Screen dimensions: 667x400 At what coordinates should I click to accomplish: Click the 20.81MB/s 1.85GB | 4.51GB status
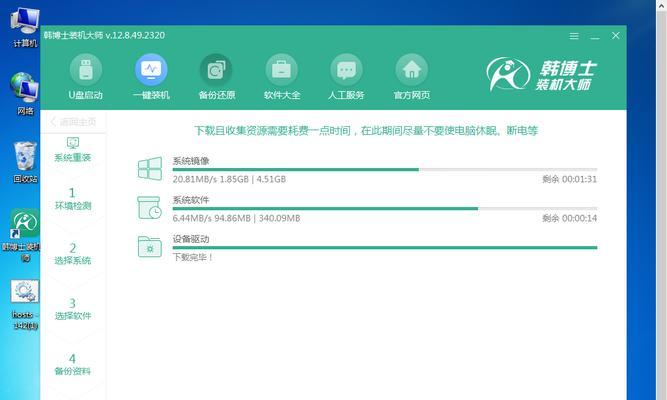point(229,179)
